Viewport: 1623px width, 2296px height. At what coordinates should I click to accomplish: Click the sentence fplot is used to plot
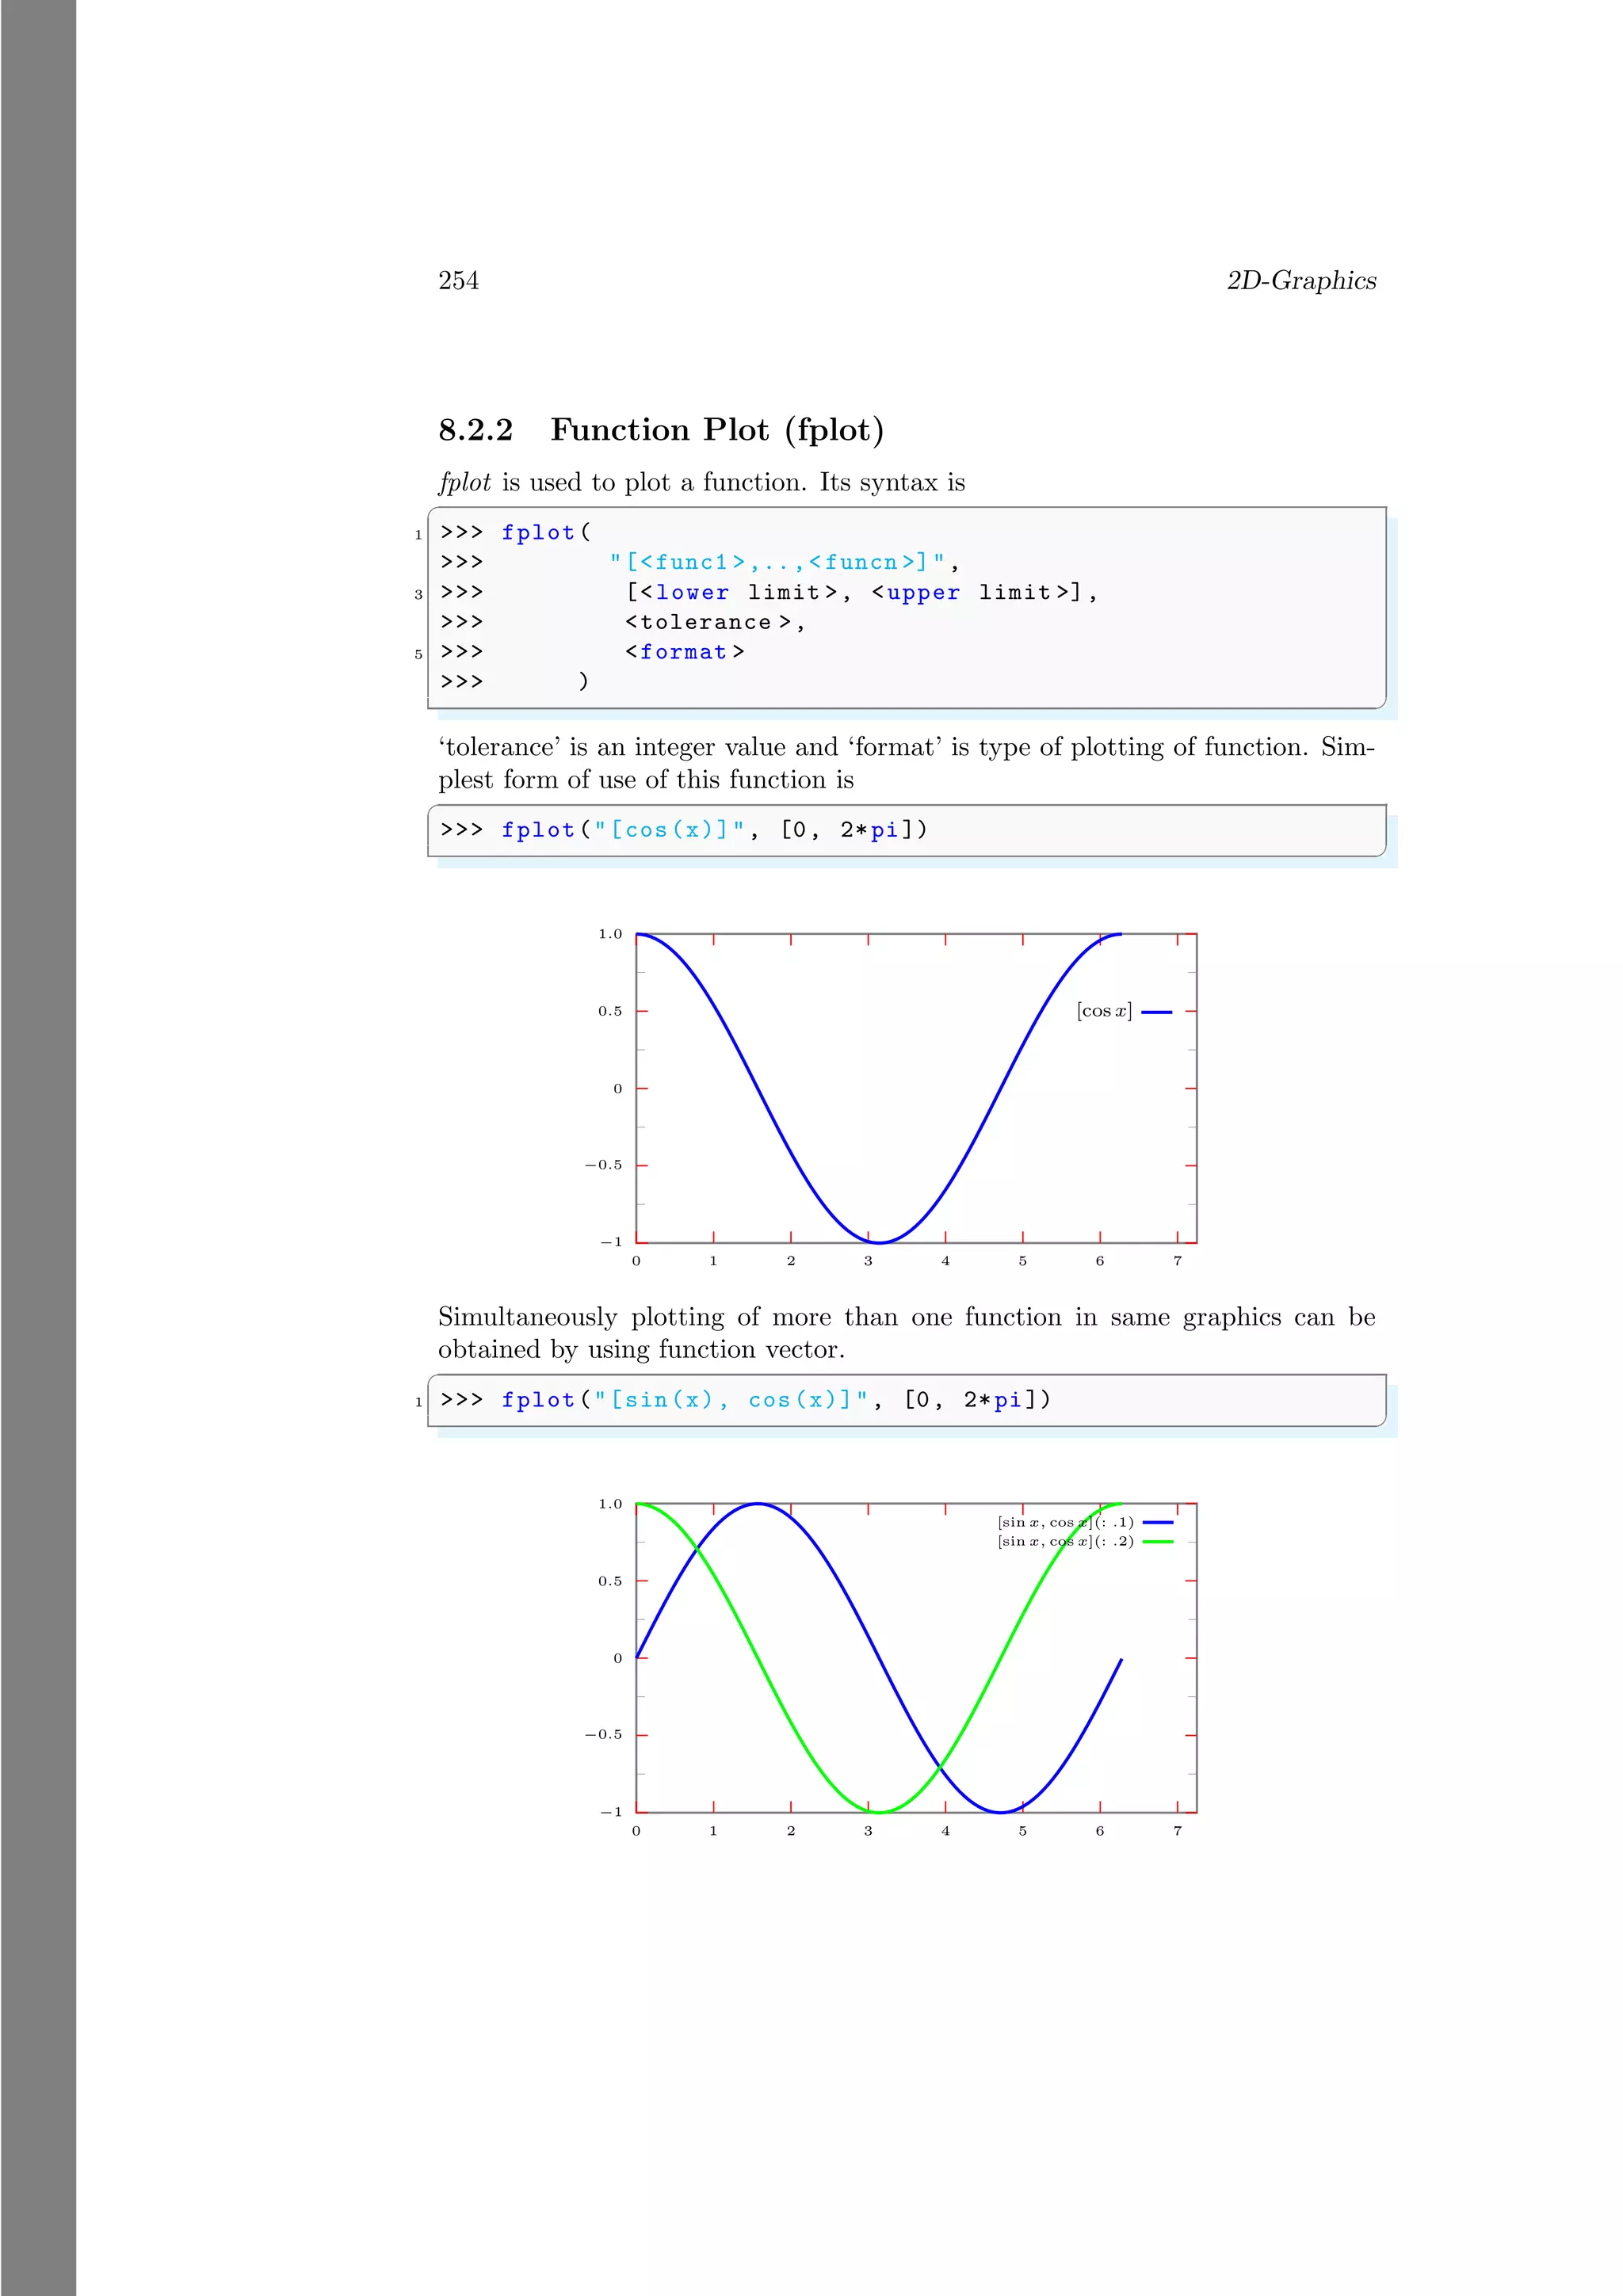coord(701,483)
